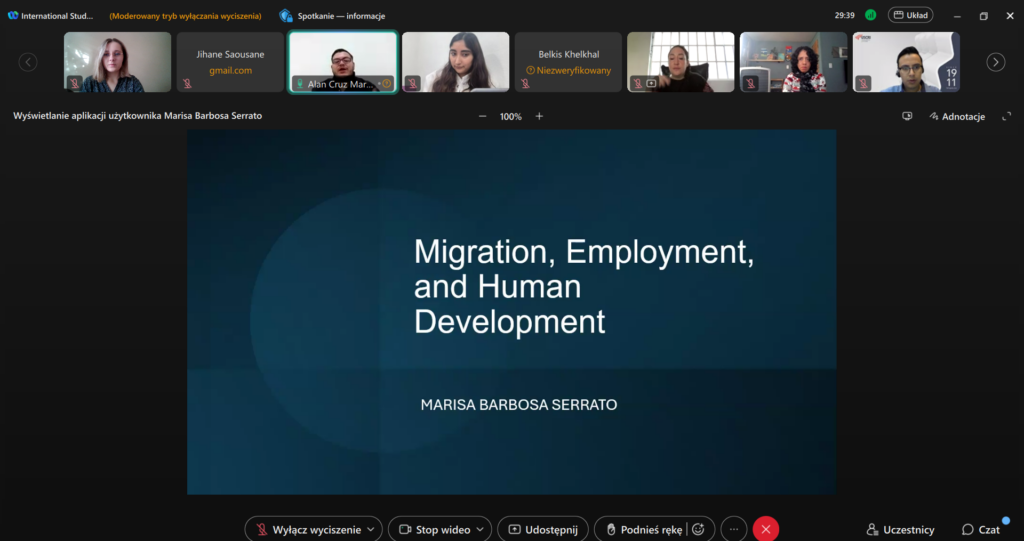Zoom in with the plus icon

[x=539, y=116]
